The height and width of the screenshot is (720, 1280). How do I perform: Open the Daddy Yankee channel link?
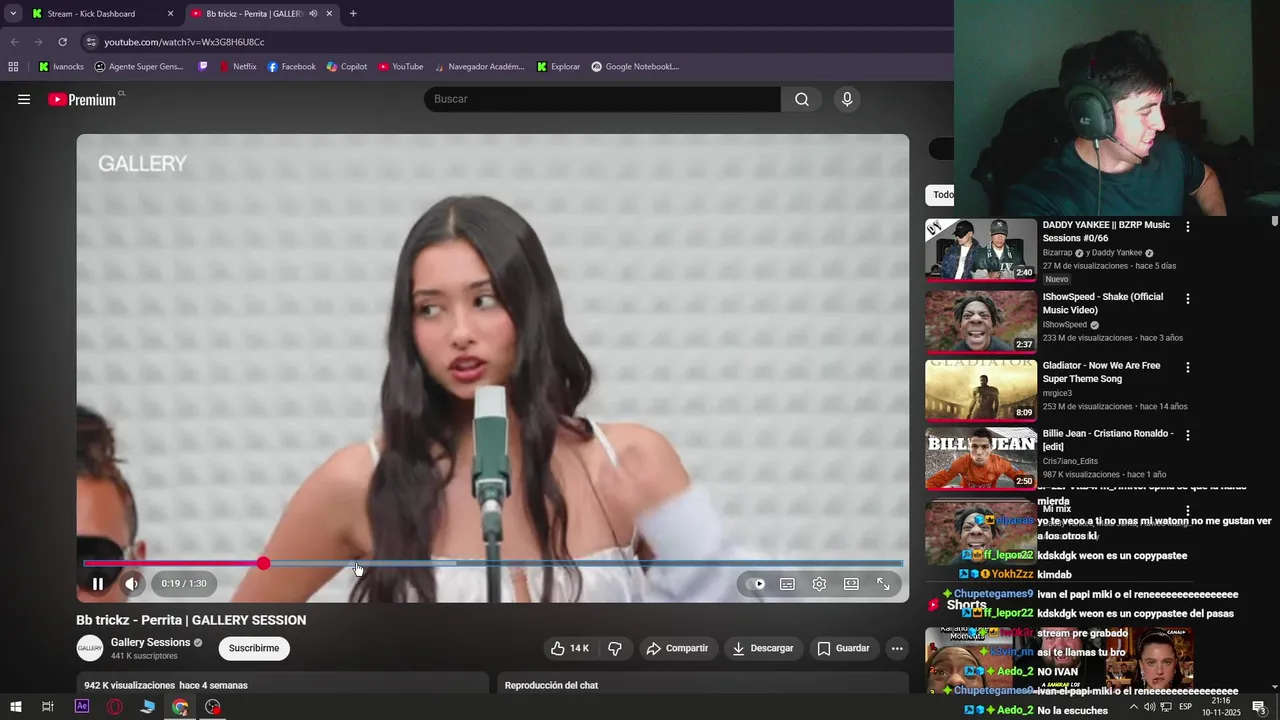click(1115, 253)
